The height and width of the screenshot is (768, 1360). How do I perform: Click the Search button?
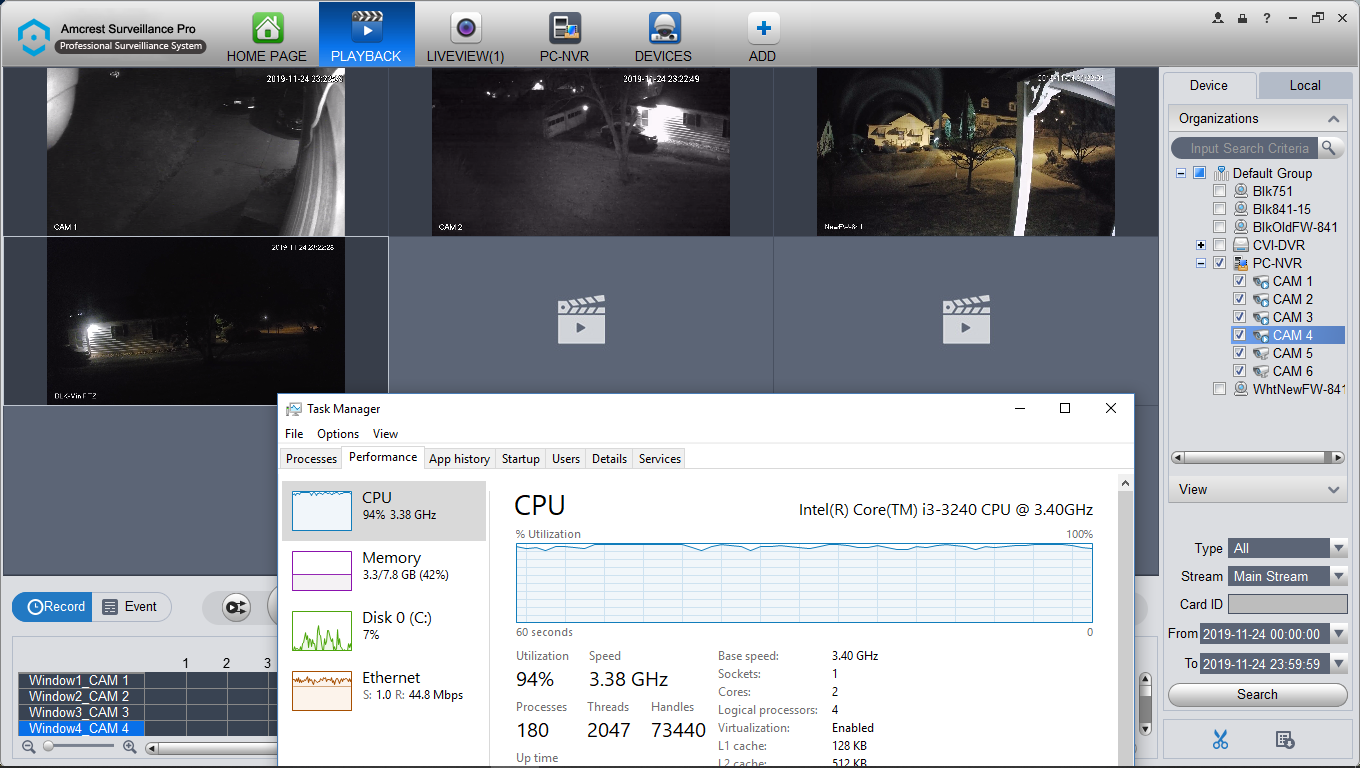coord(1257,694)
